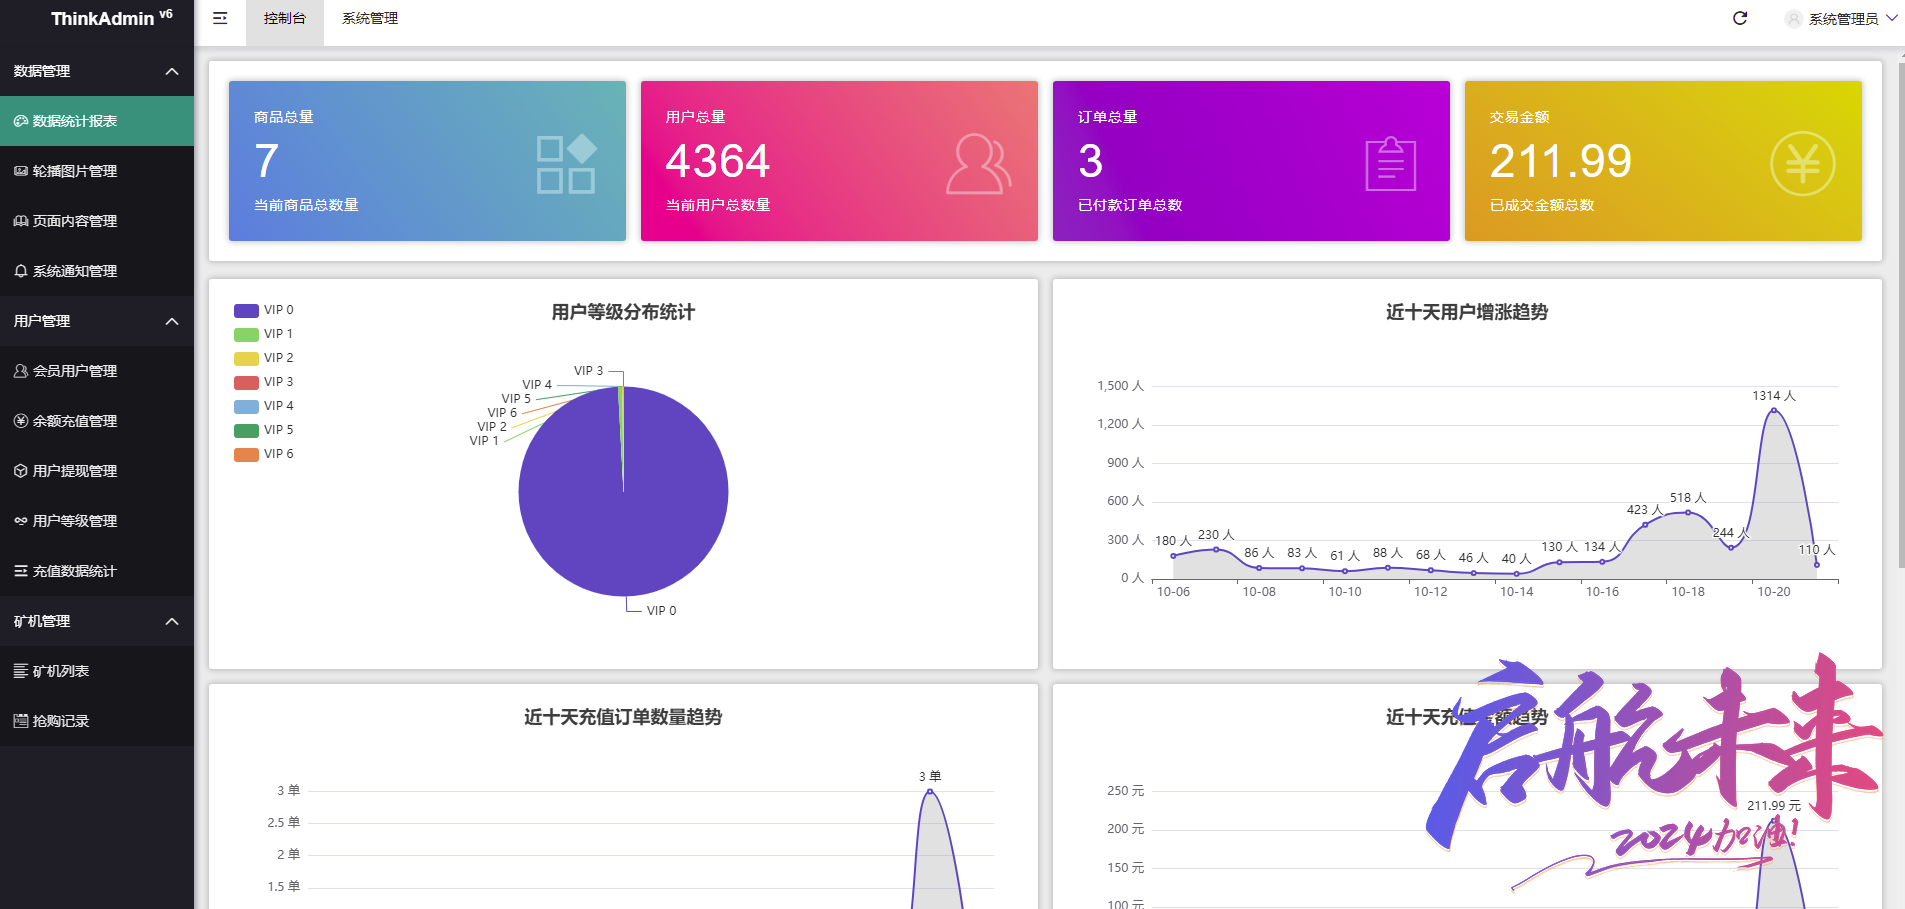Viewport: 1905px width, 909px height.
Task: Click the dashboard icon beside 数据统计报表
Action: tap(21, 121)
